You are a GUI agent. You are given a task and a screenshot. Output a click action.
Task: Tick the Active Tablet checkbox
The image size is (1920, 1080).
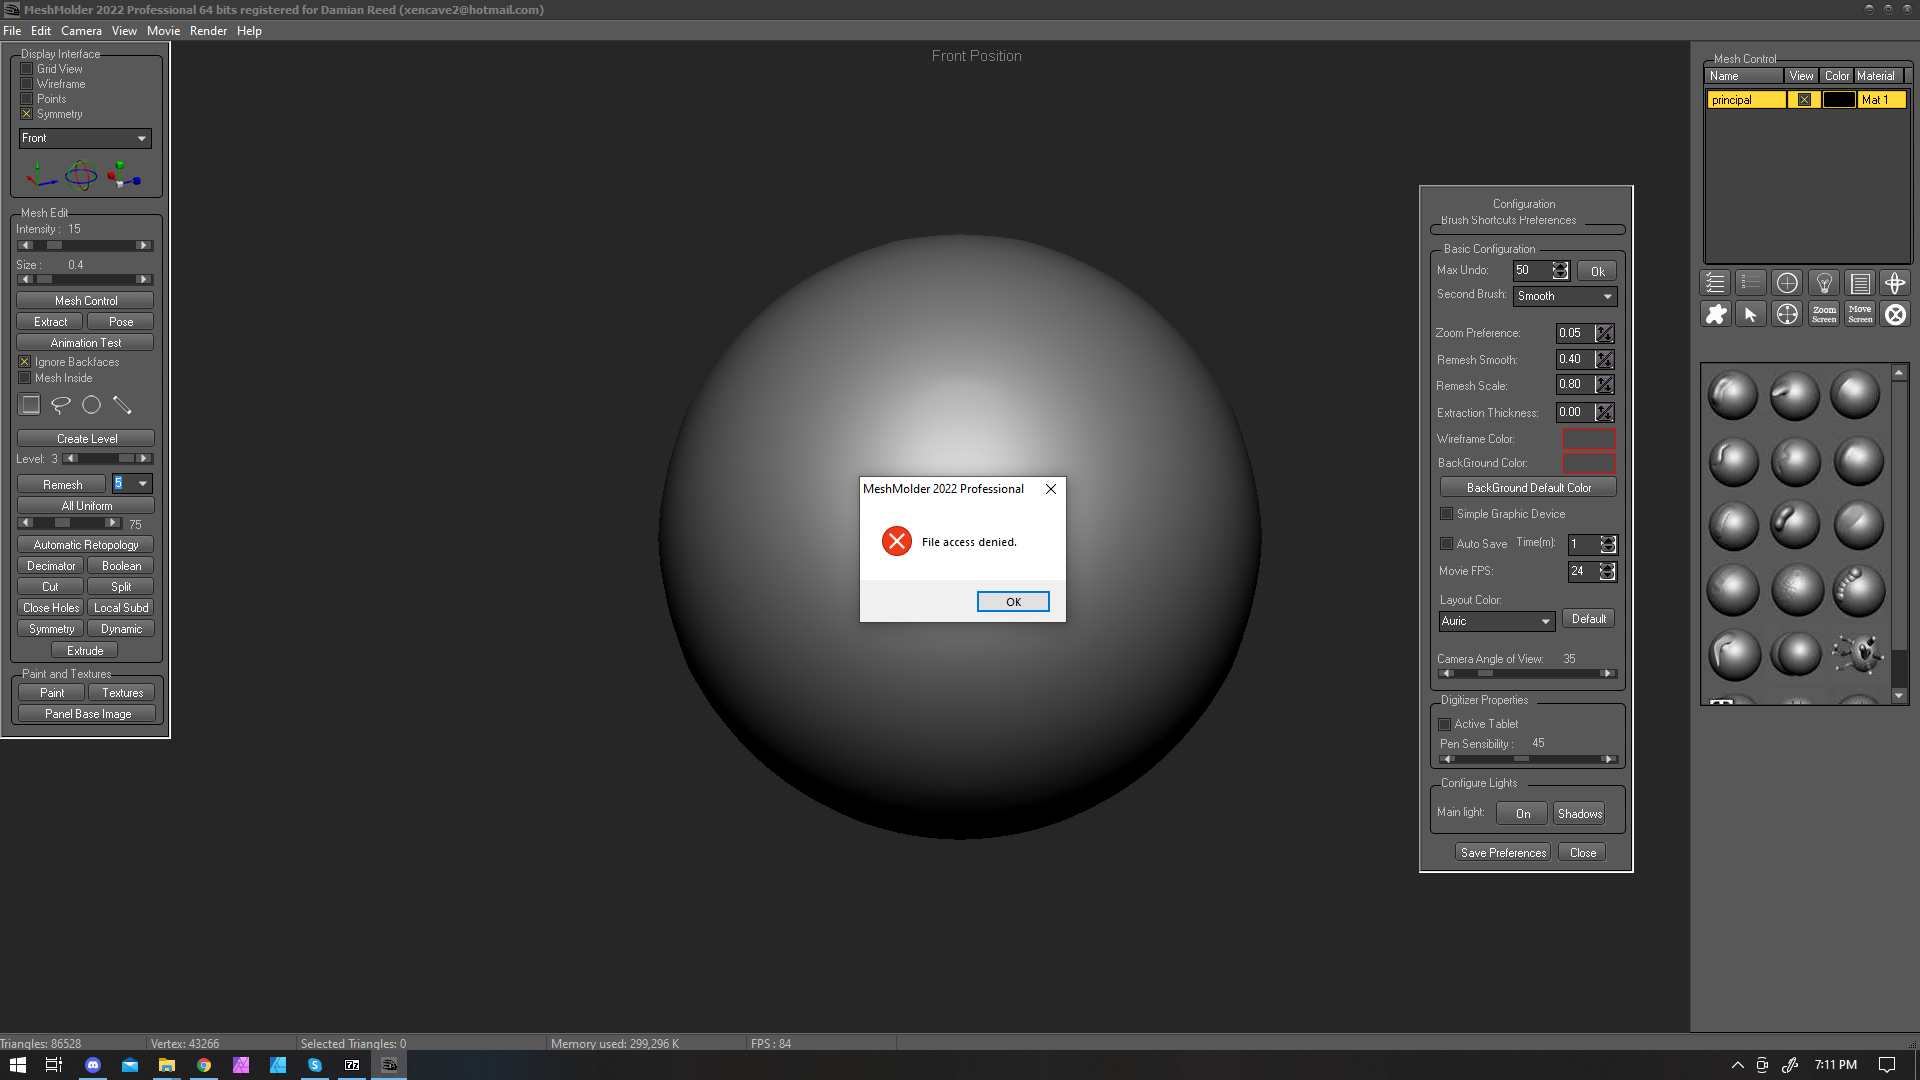pos(1444,724)
